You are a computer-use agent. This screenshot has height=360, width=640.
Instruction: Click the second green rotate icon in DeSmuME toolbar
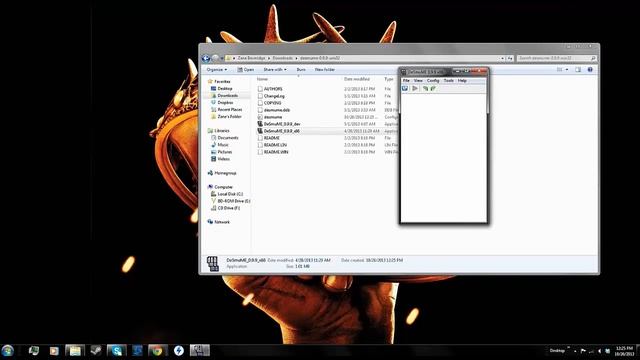coord(433,88)
